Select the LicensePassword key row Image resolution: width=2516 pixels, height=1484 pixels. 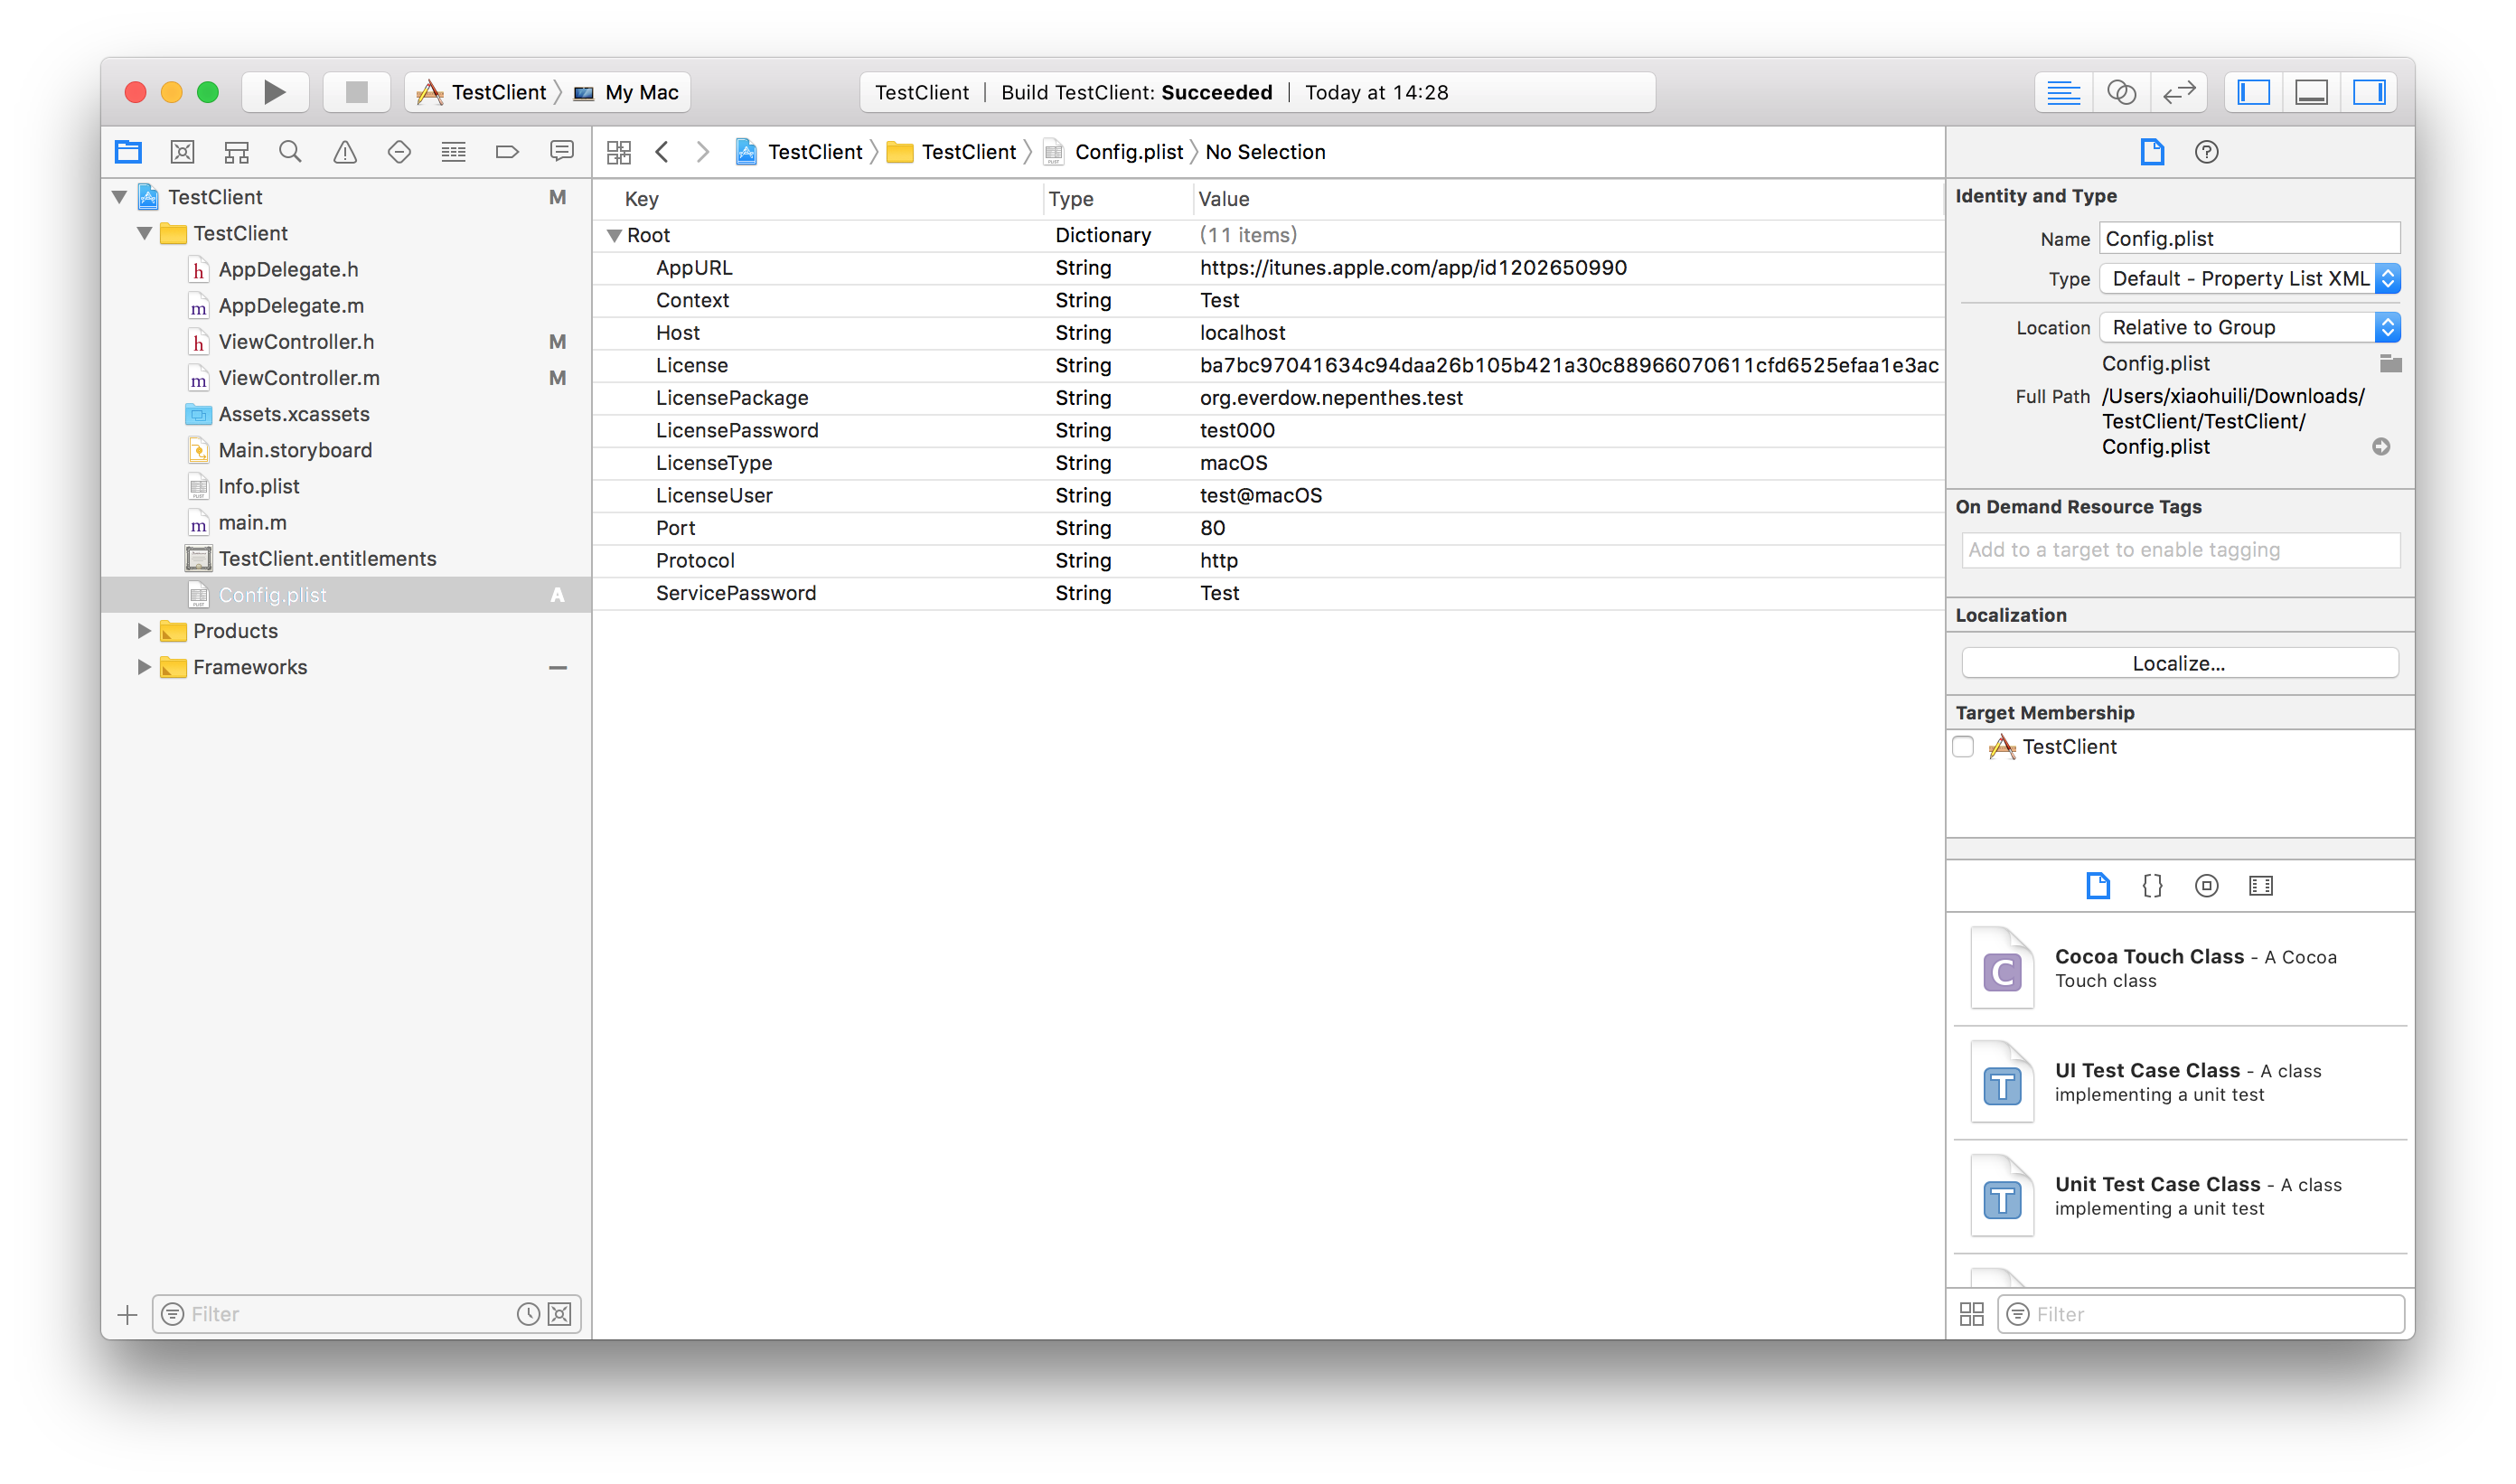1268,431
